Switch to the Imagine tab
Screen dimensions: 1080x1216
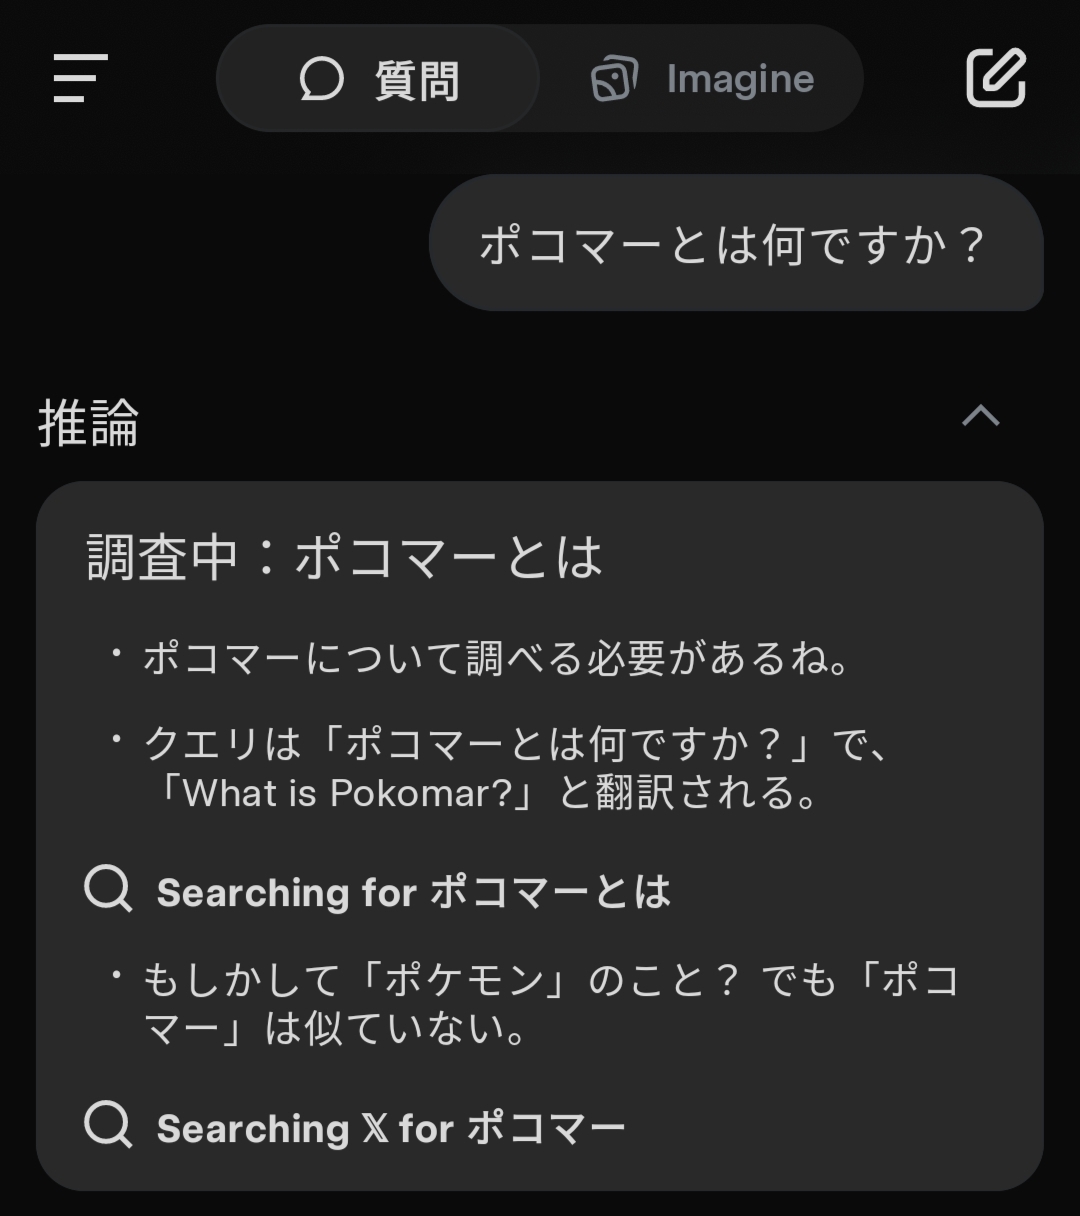pyautogui.click(x=702, y=79)
